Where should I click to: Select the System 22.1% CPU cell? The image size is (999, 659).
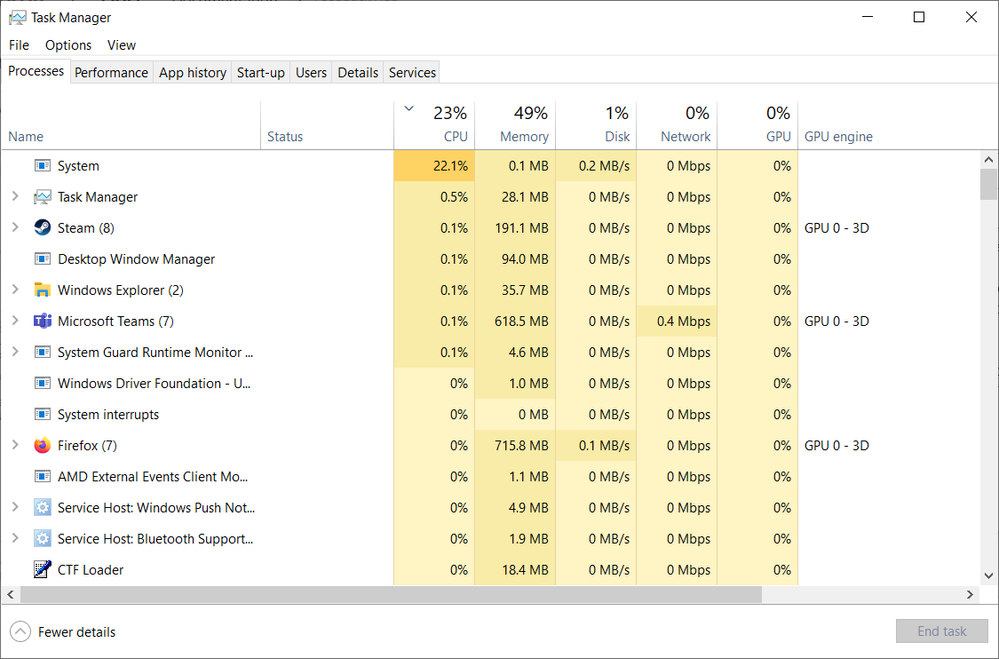pos(434,166)
